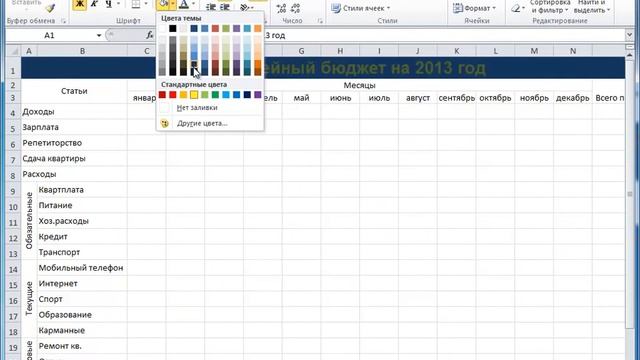Click the Зарплата cell

pos(74,127)
